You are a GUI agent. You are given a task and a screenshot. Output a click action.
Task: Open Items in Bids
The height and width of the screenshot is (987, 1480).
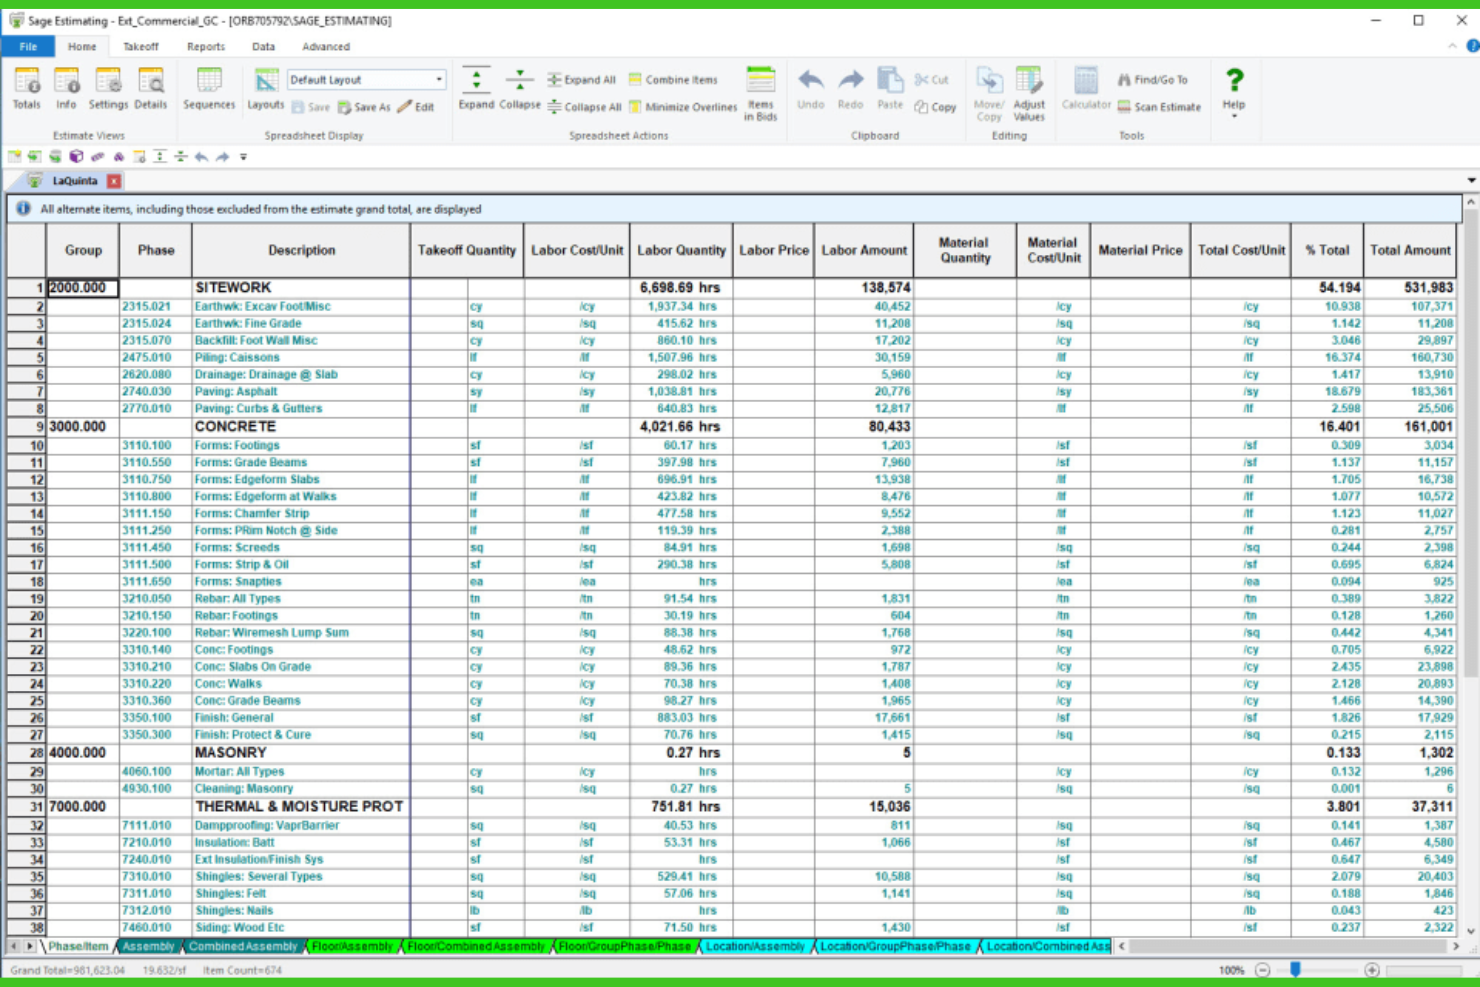point(761,94)
